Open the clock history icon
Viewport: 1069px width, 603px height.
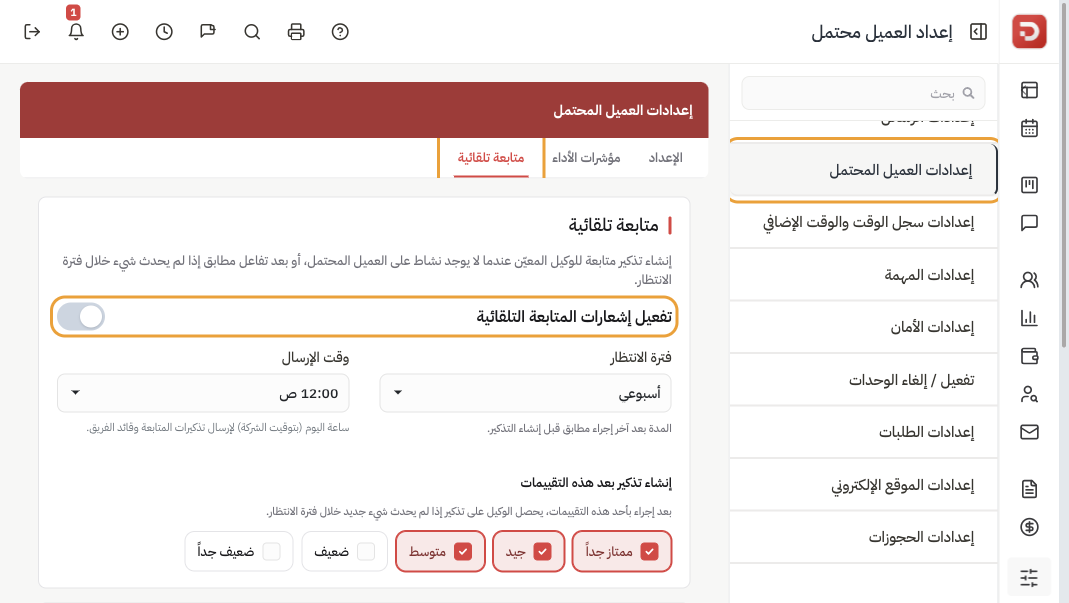click(x=164, y=32)
